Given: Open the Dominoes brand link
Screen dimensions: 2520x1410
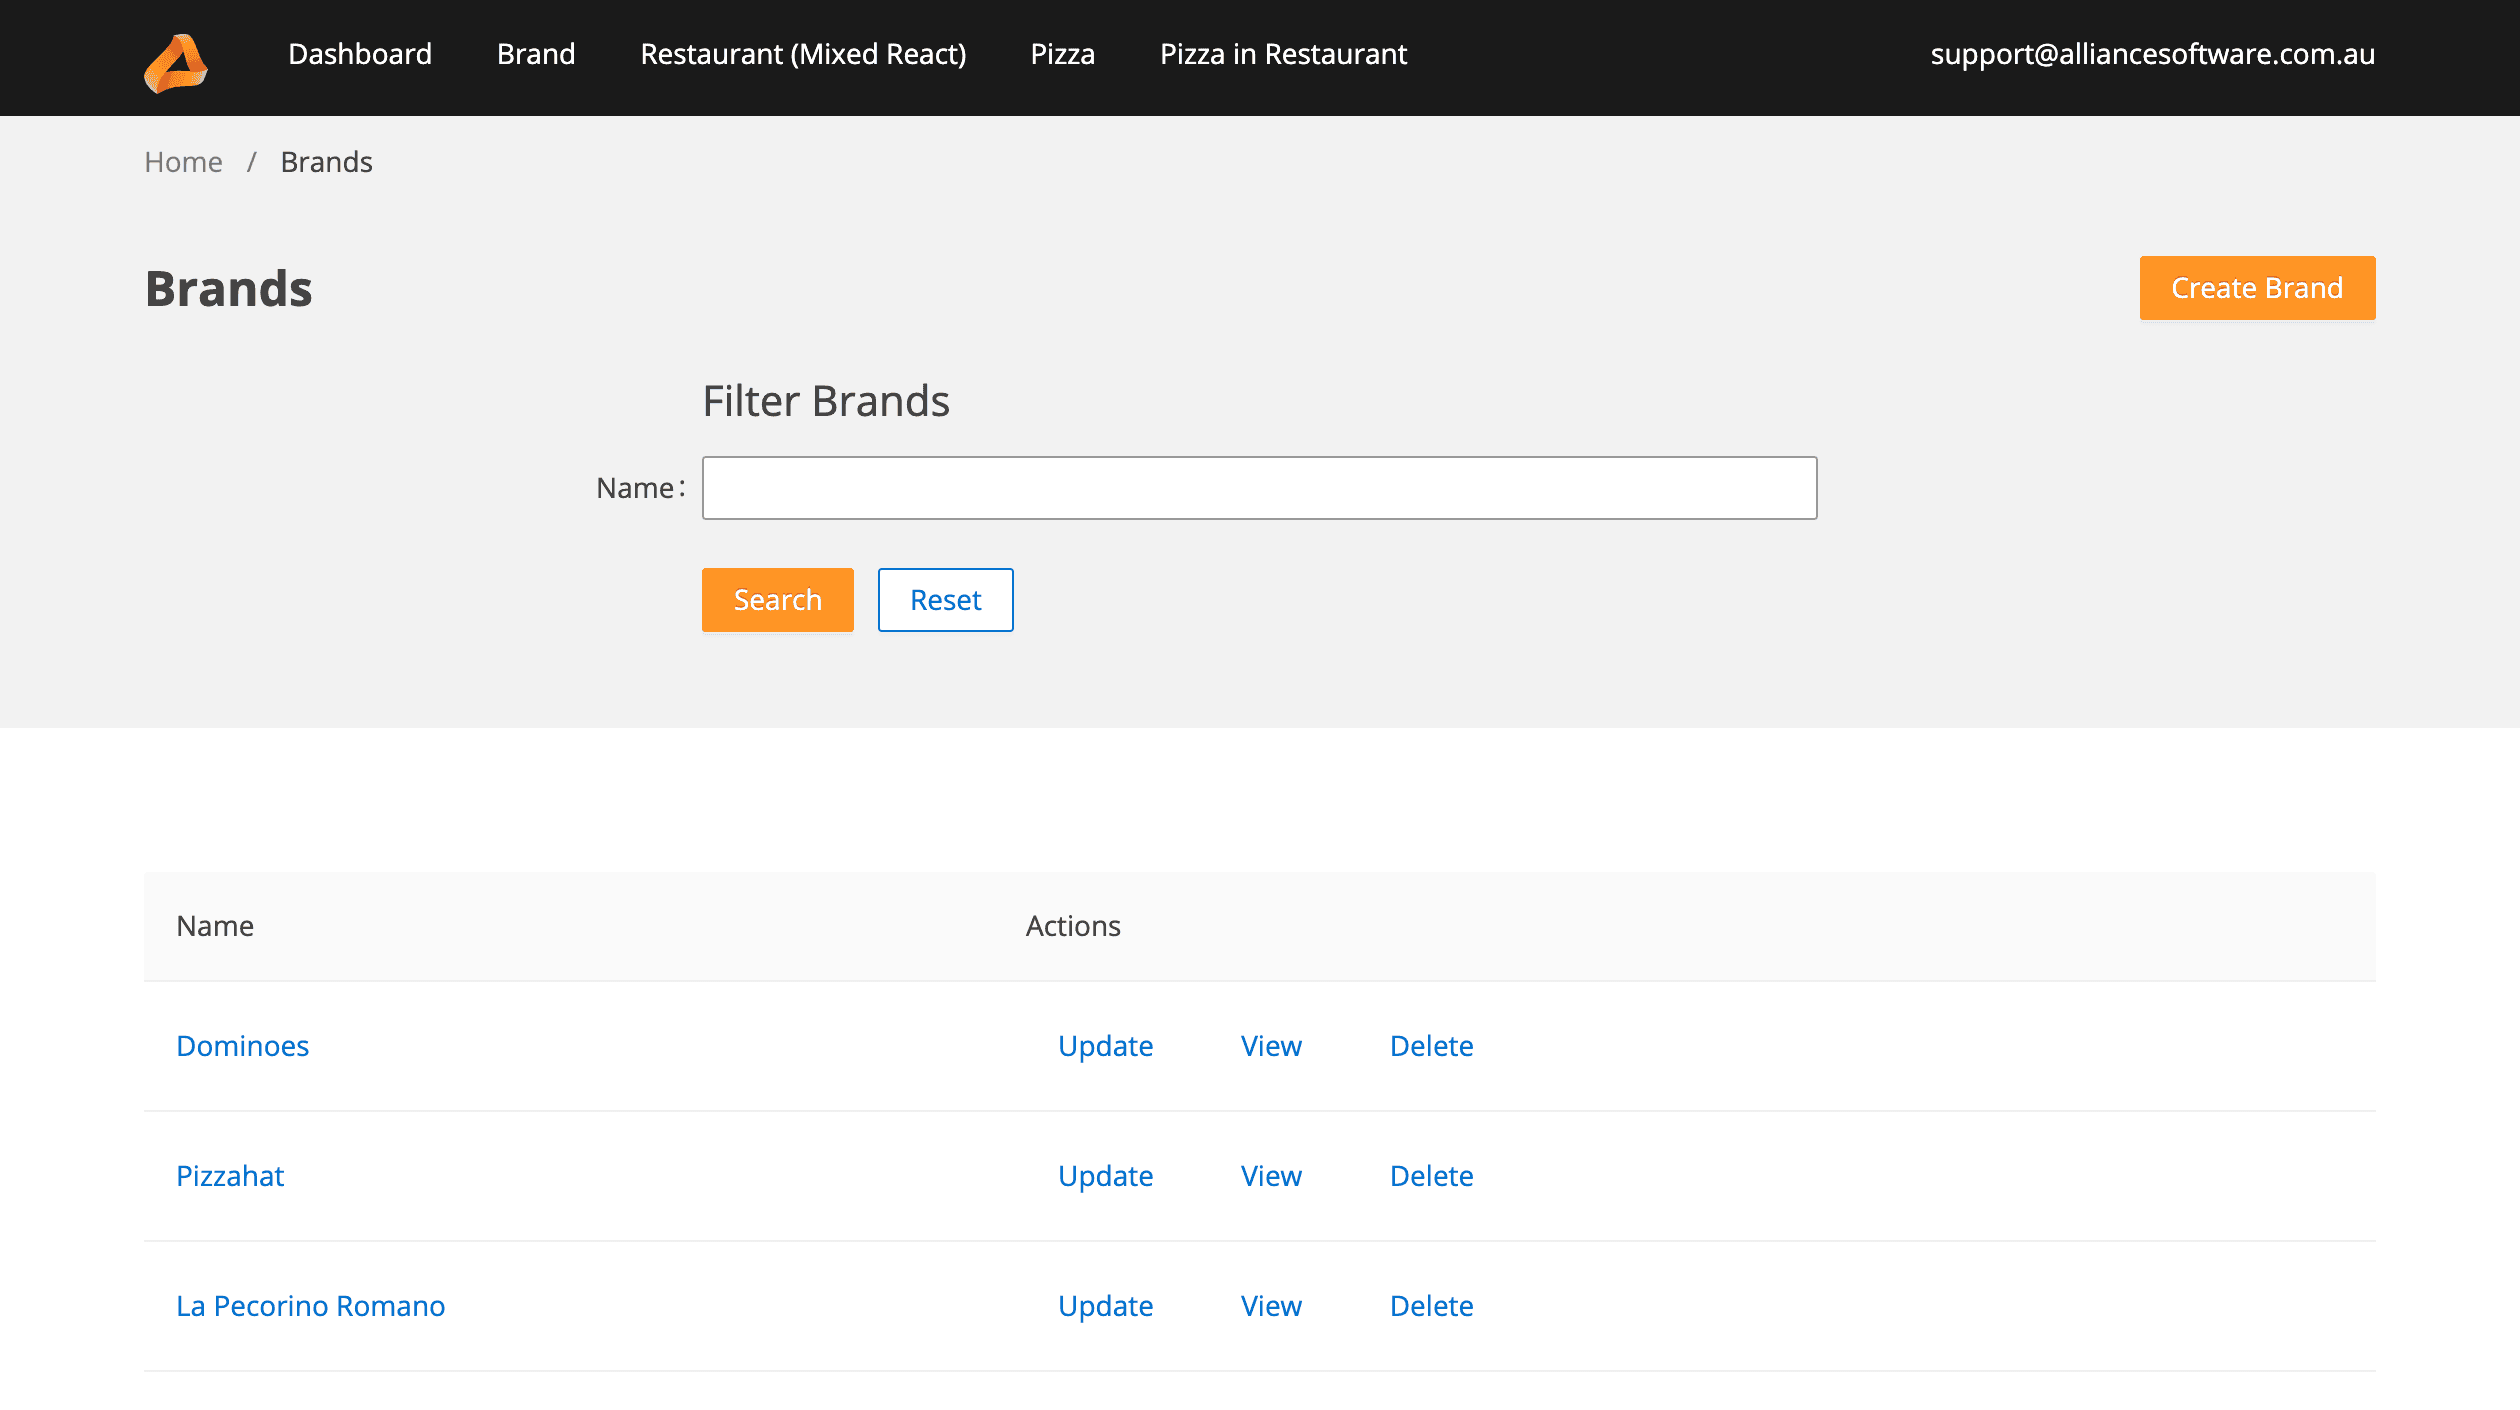Looking at the screenshot, I should point(242,1046).
